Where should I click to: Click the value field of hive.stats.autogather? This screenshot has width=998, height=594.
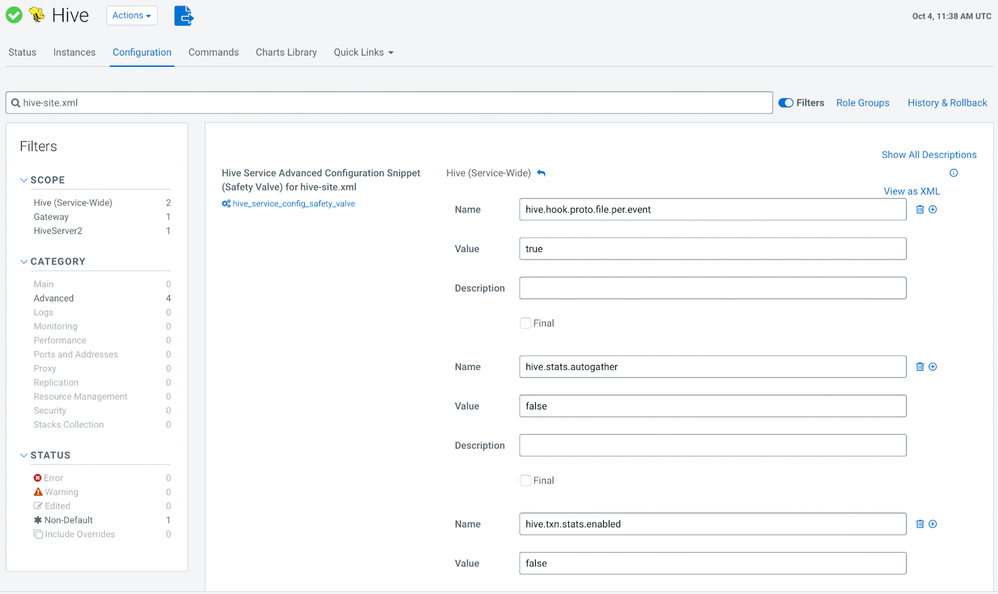[x=712, y=406]
